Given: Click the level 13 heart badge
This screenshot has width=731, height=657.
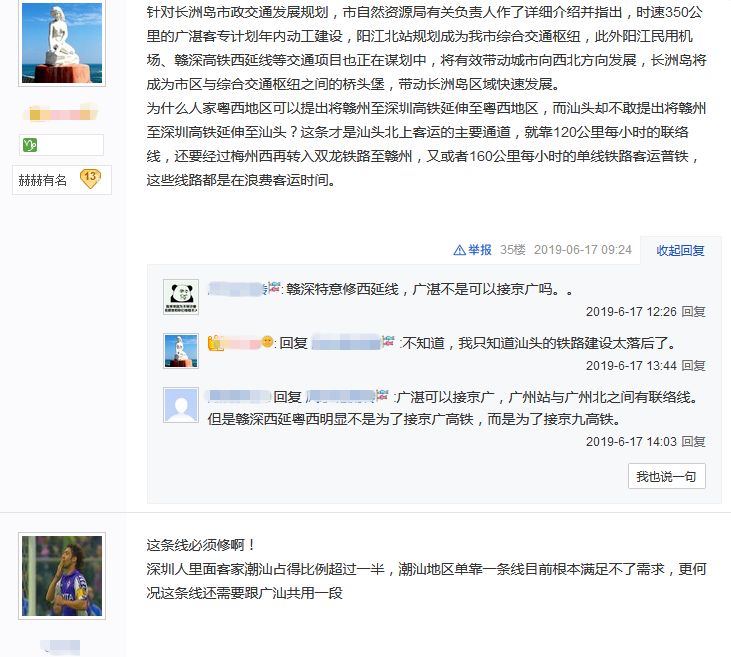Looking at the screenshot, I should [90, 178].
